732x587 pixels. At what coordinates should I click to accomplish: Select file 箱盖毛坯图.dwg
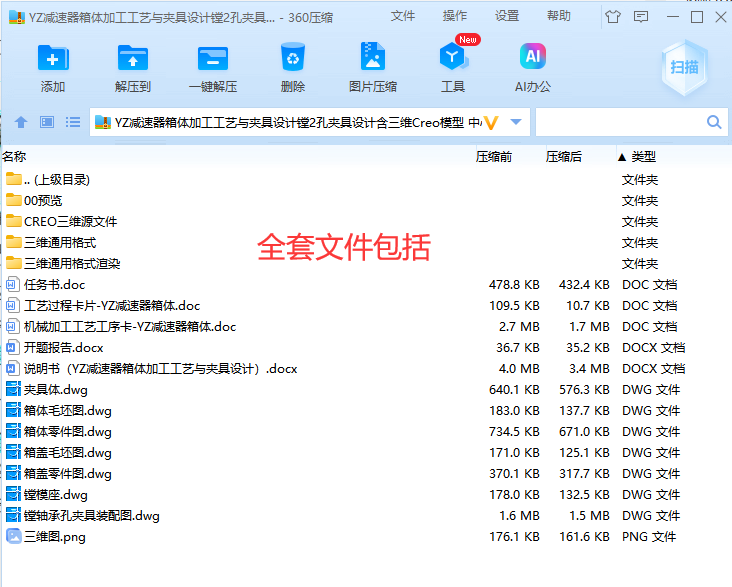pos(59,453)
